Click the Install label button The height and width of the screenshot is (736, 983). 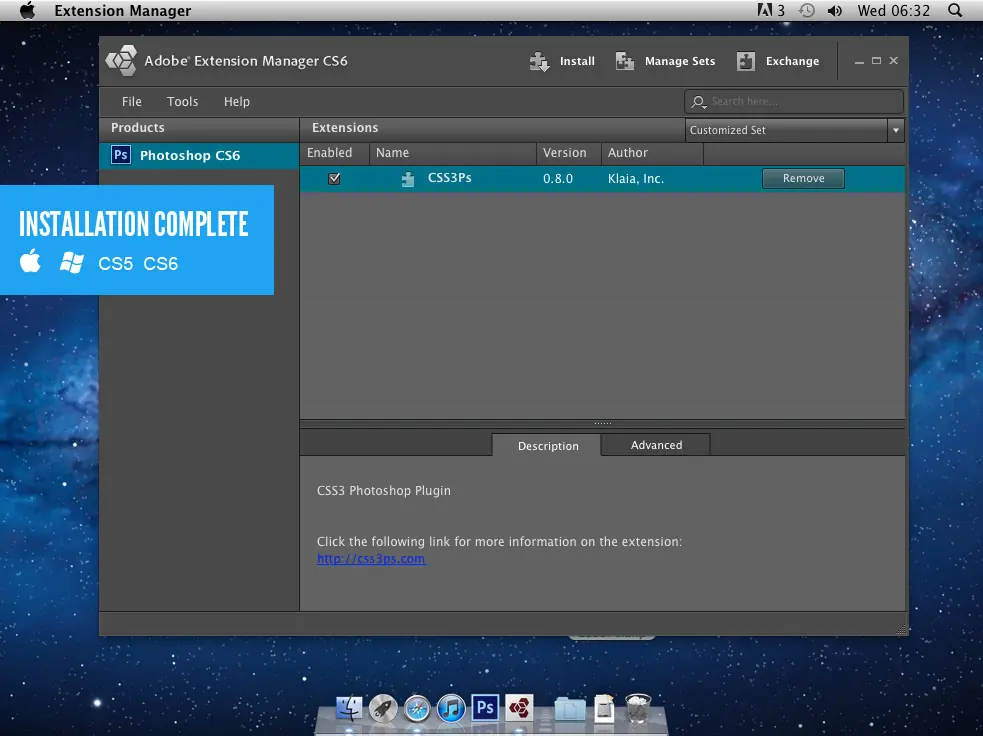577,61
